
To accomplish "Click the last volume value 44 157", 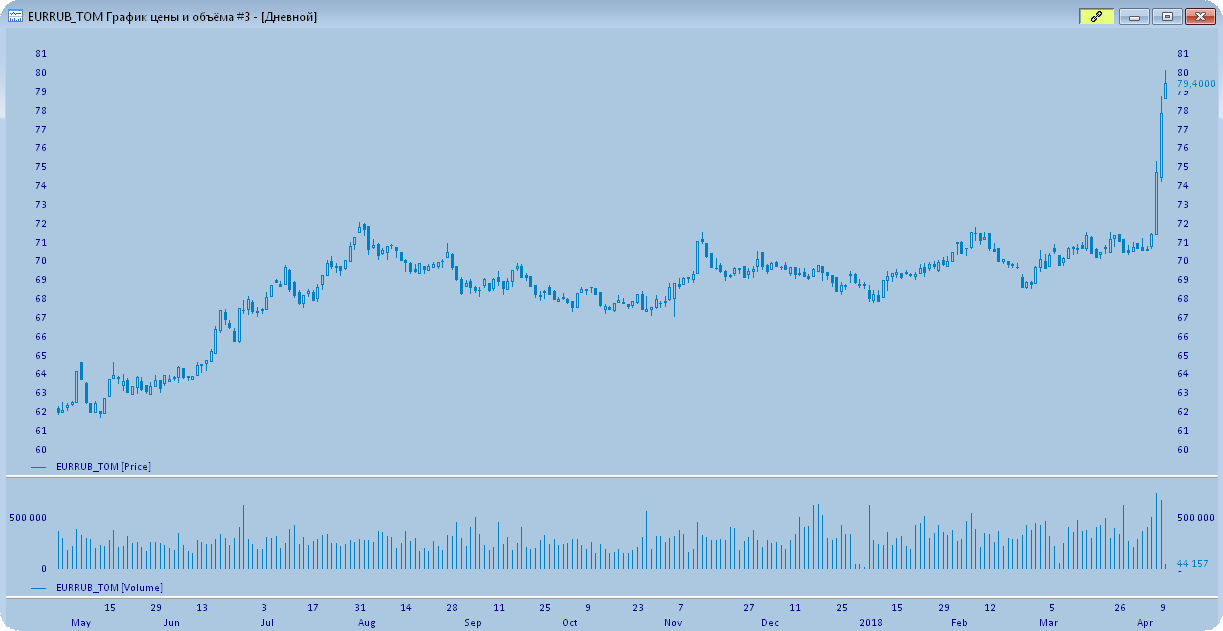I will [x=1192, y=563].
